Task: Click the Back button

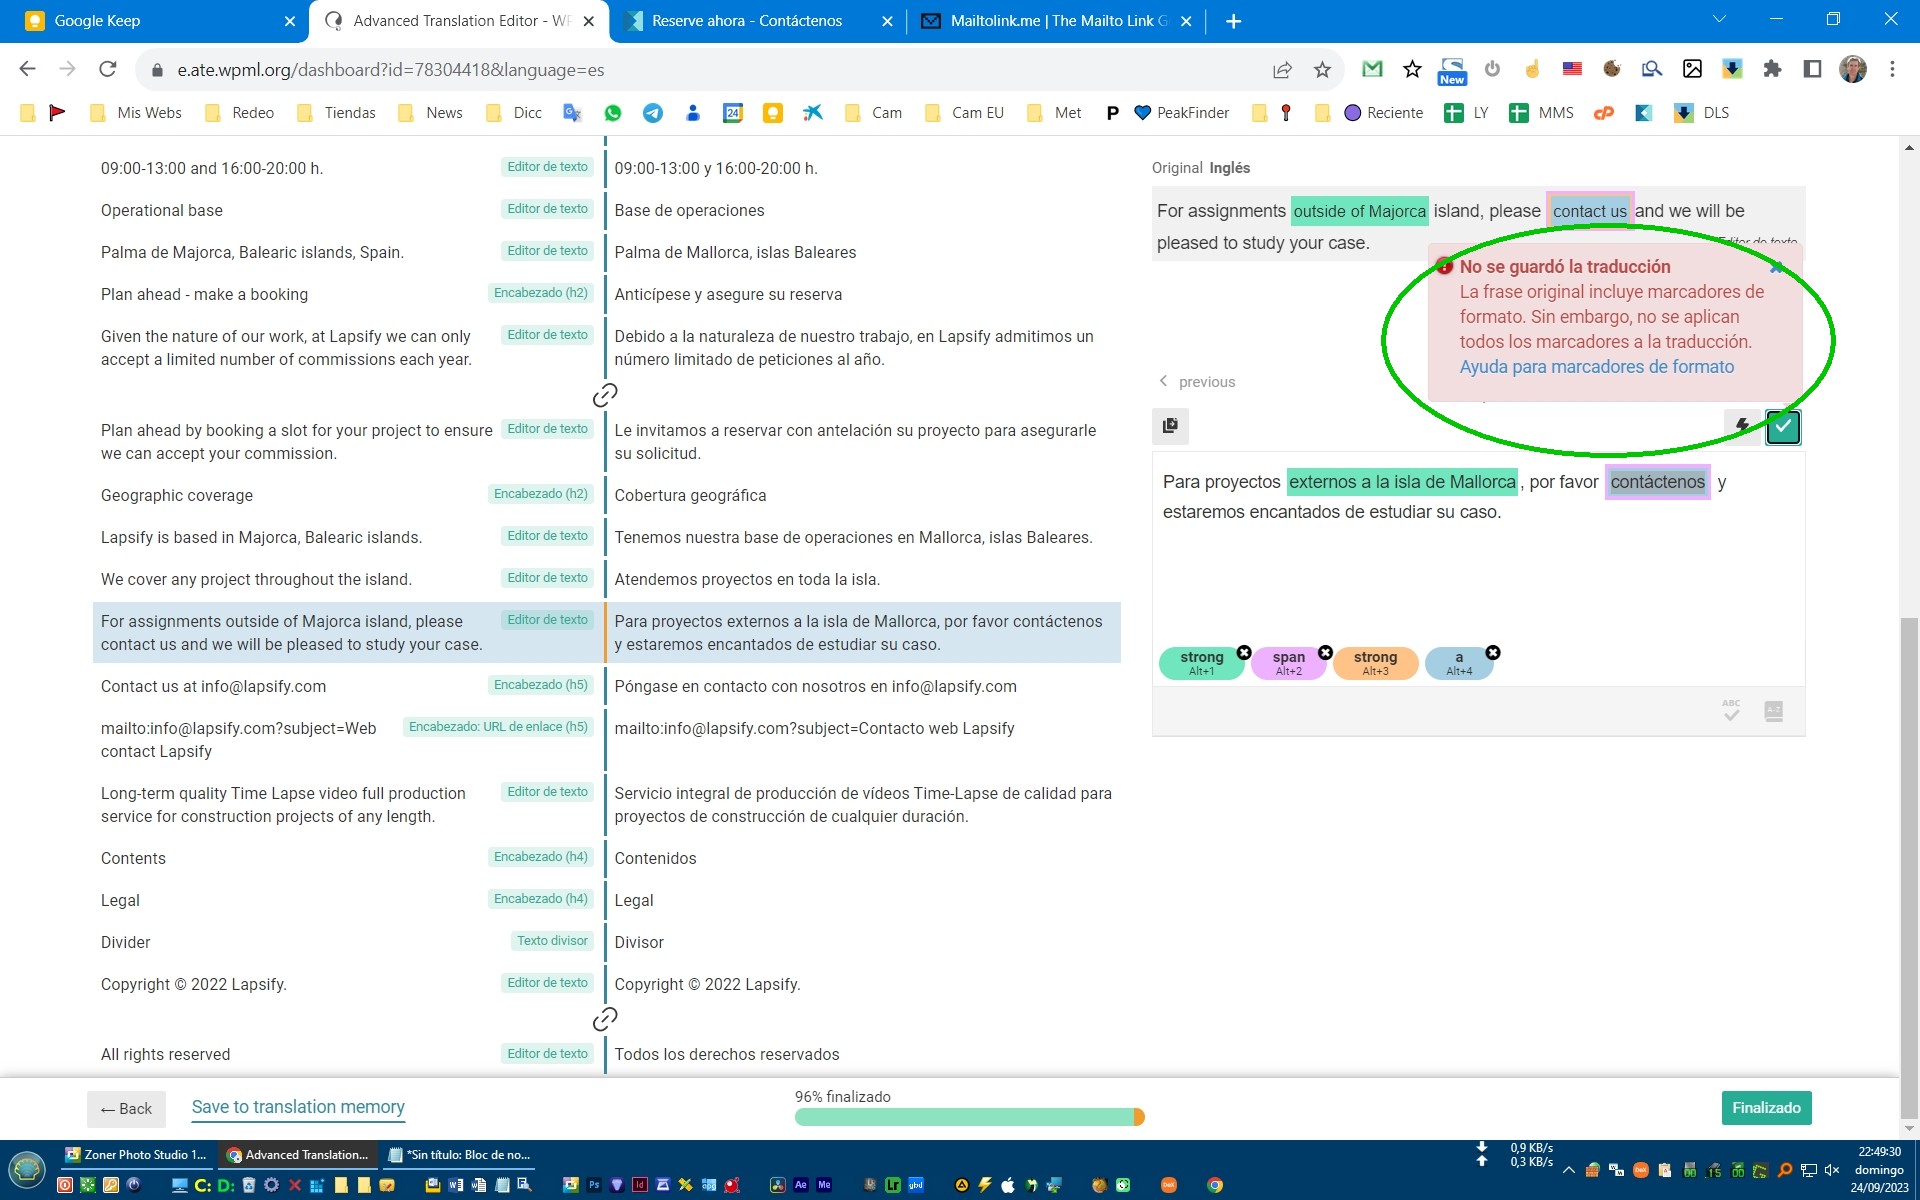Action: [126, 1108]
